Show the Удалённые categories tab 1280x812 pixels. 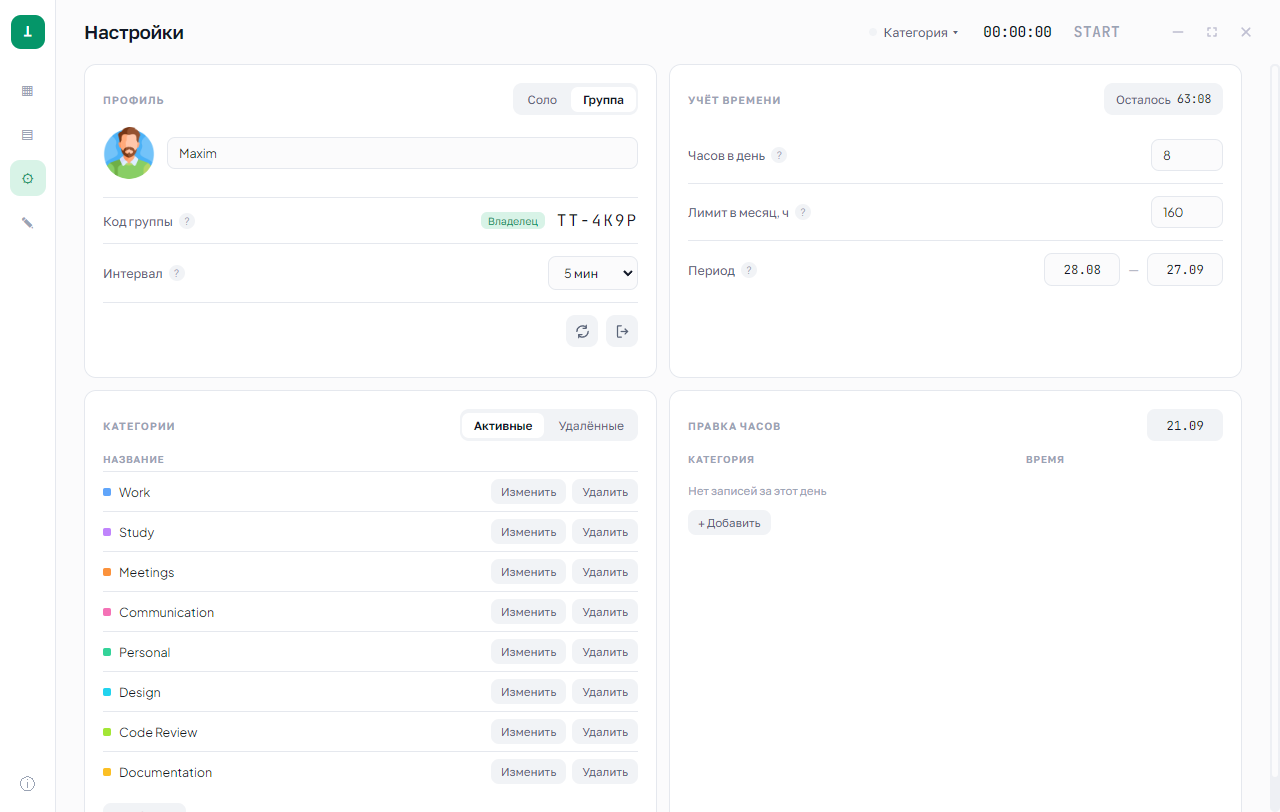pyautogui.click(x=591, y=426)
